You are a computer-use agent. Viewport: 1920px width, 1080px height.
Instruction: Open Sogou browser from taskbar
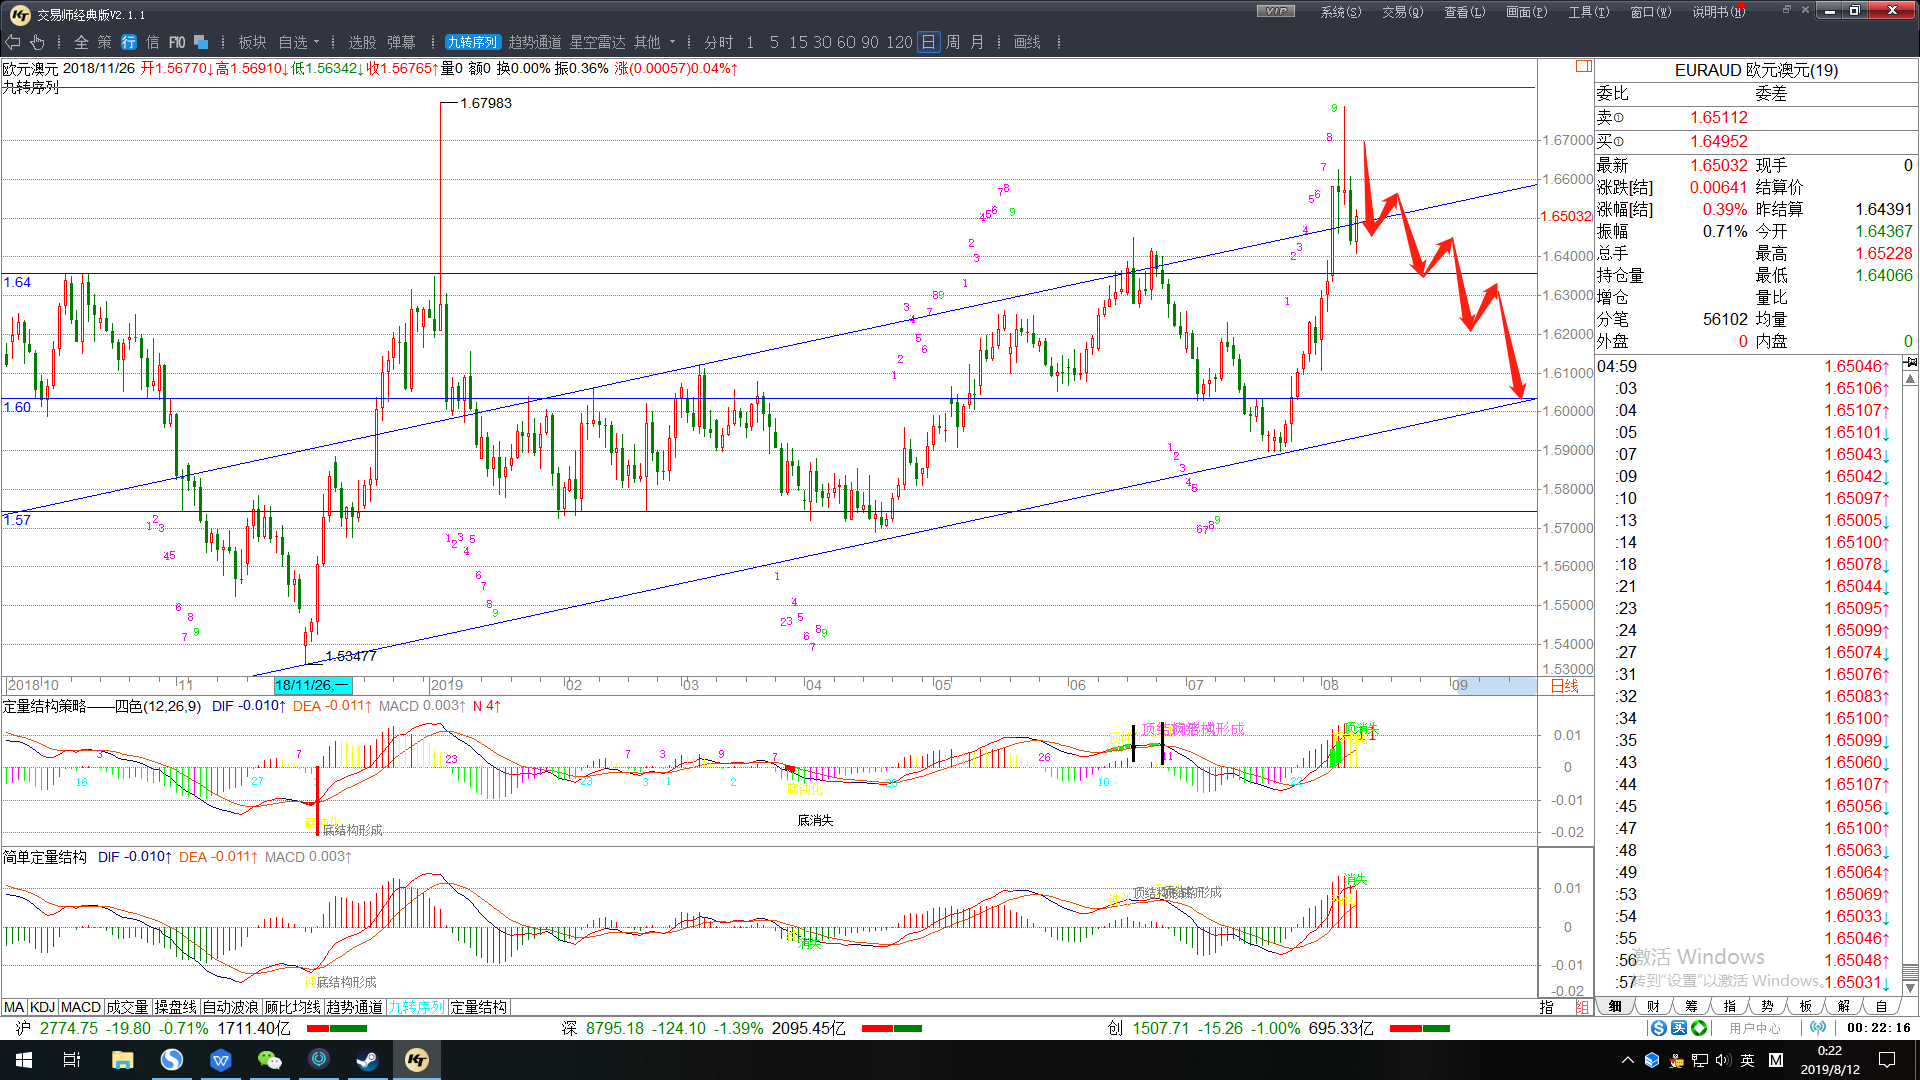(x=172, y=1060)
